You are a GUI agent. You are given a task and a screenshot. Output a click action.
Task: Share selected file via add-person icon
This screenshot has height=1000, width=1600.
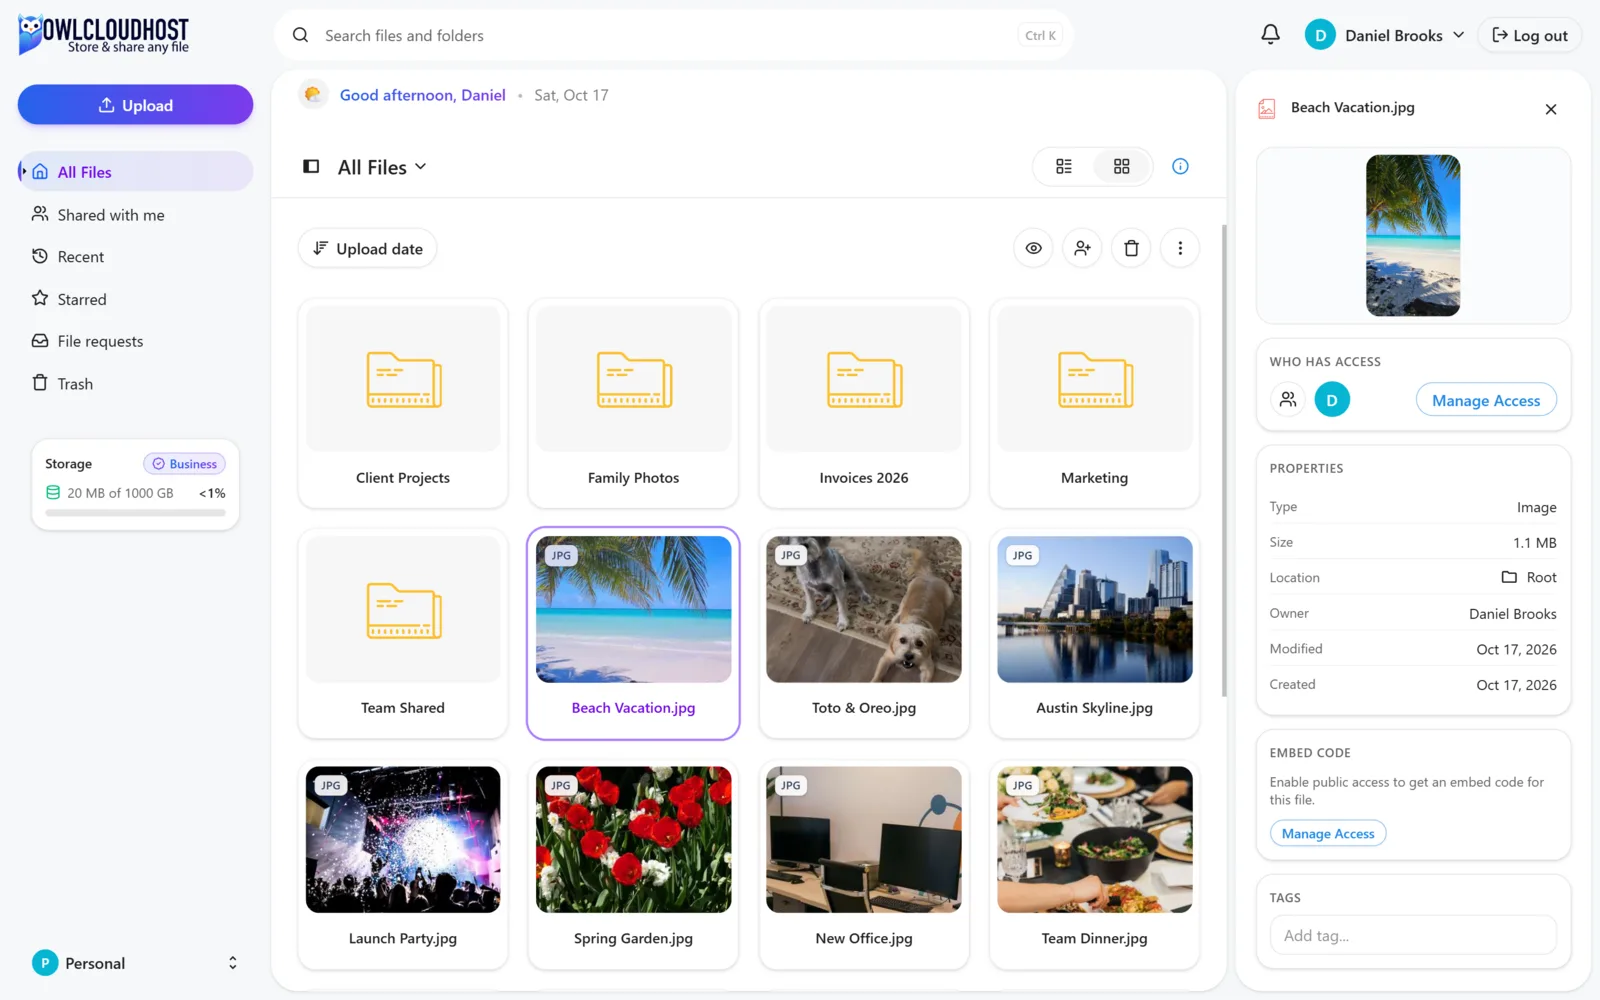pos(1082,248)
